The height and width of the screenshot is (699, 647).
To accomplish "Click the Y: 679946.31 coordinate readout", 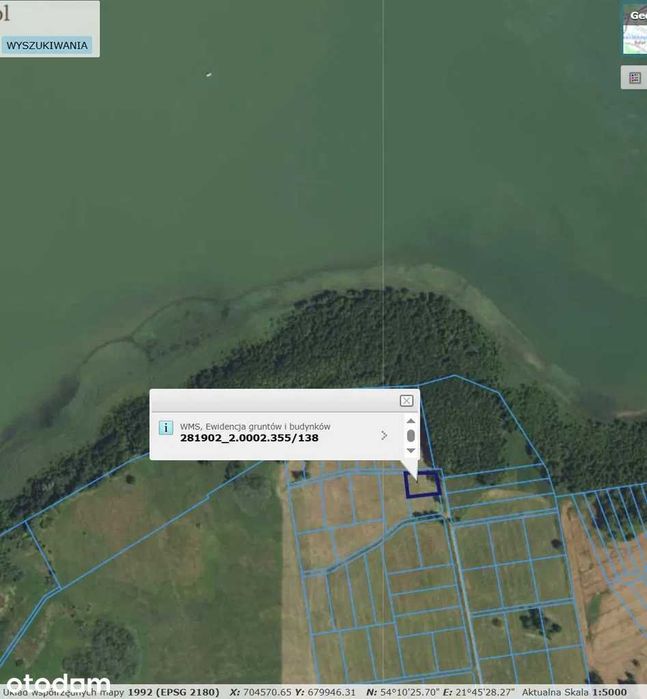I will point(325,692).
